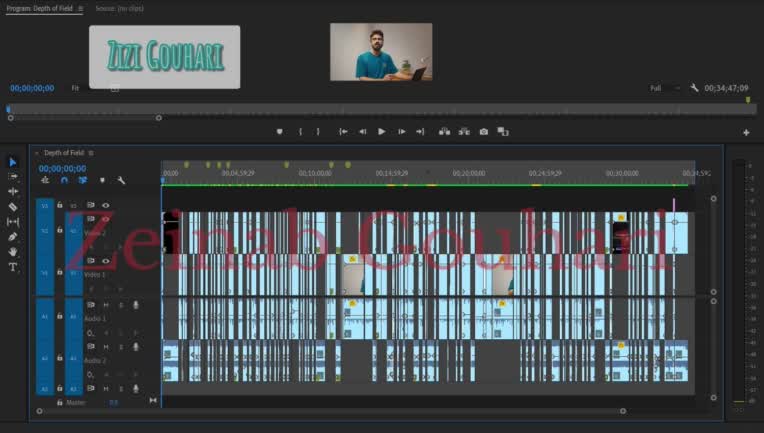This screenshot has width=764, height=433.
Task: Click the Lift button
Action: point(444,132)
